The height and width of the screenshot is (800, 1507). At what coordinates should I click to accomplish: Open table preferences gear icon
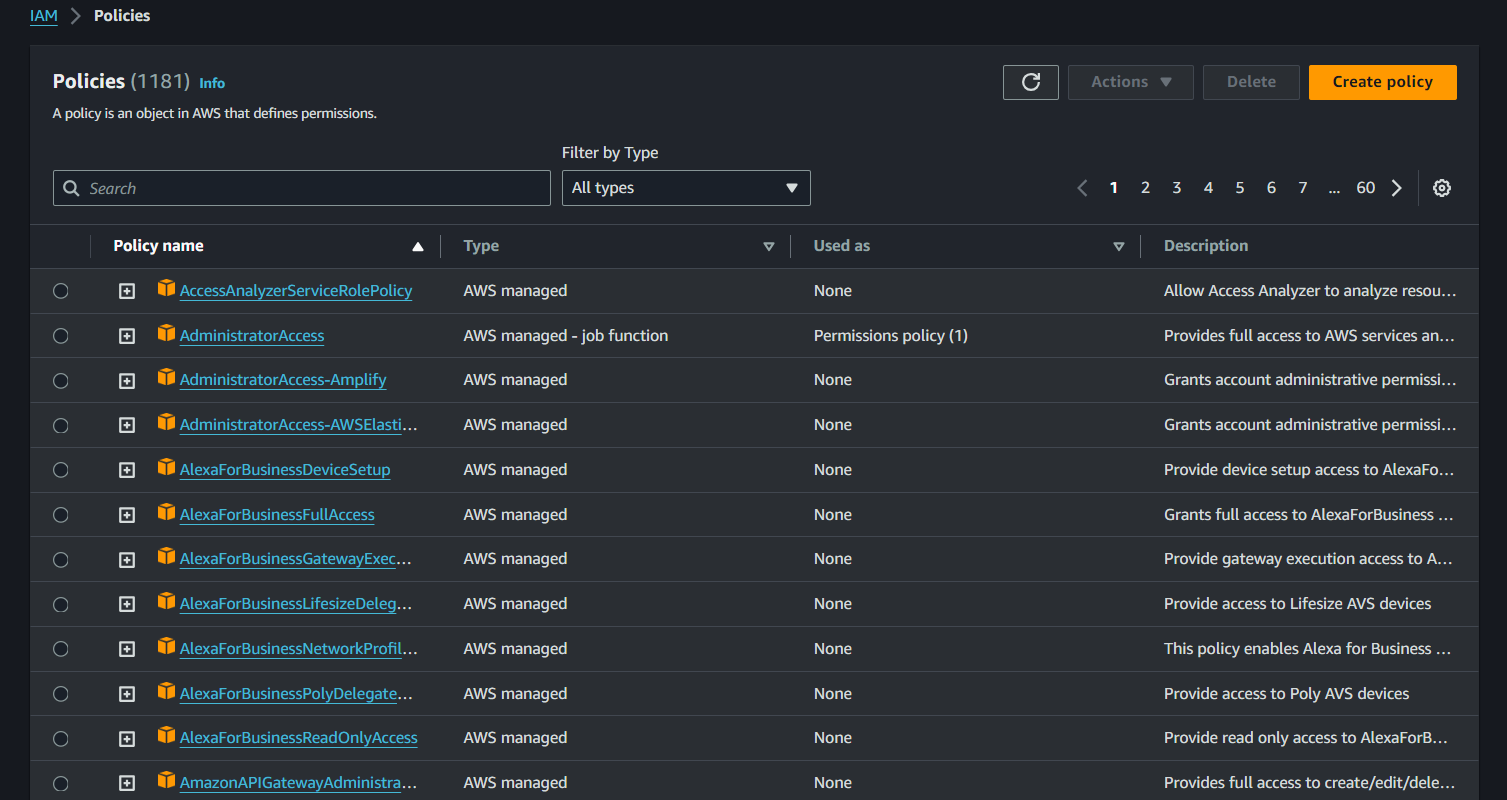[x=1442, y=188]
